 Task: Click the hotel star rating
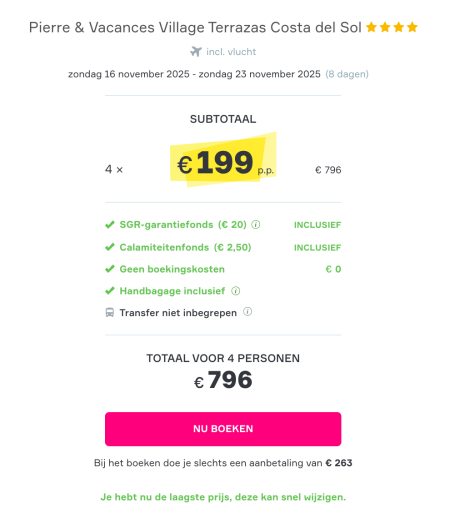[x=392, y=27]
